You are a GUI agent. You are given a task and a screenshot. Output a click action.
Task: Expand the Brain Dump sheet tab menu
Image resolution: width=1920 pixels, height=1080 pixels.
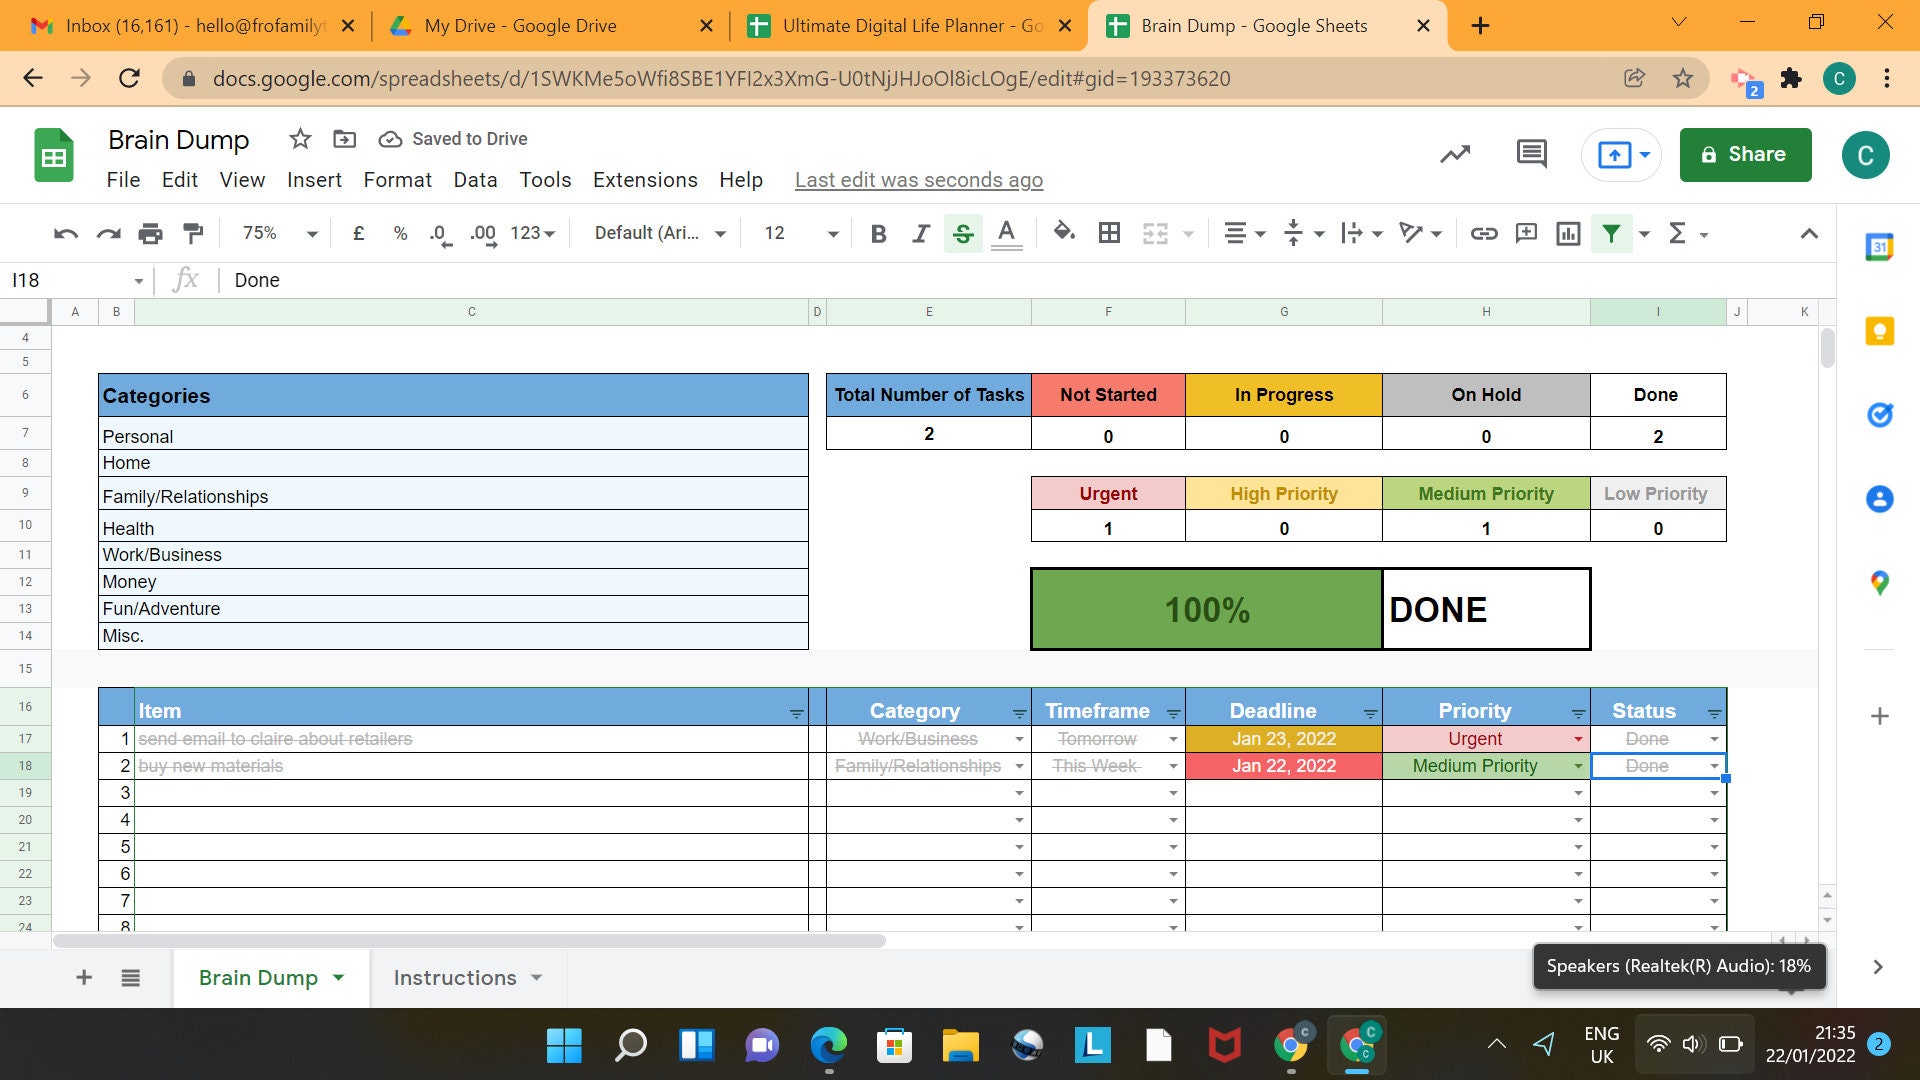(338, 977)
